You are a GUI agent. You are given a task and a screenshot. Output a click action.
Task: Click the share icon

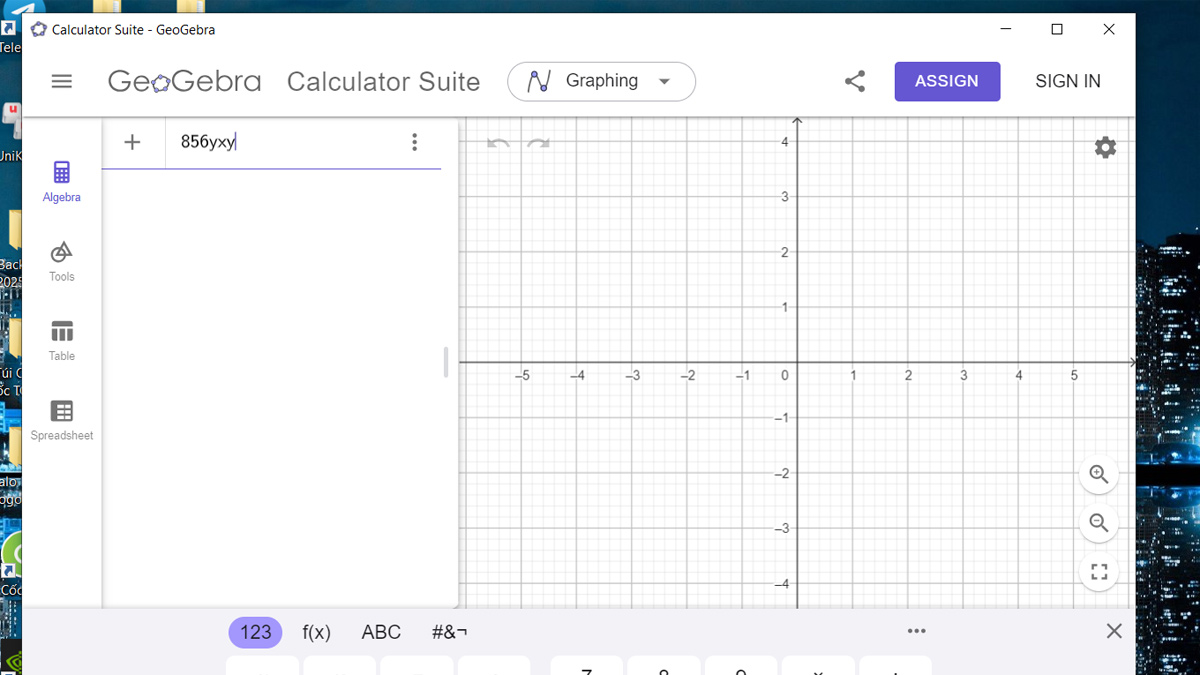point(855,82)
